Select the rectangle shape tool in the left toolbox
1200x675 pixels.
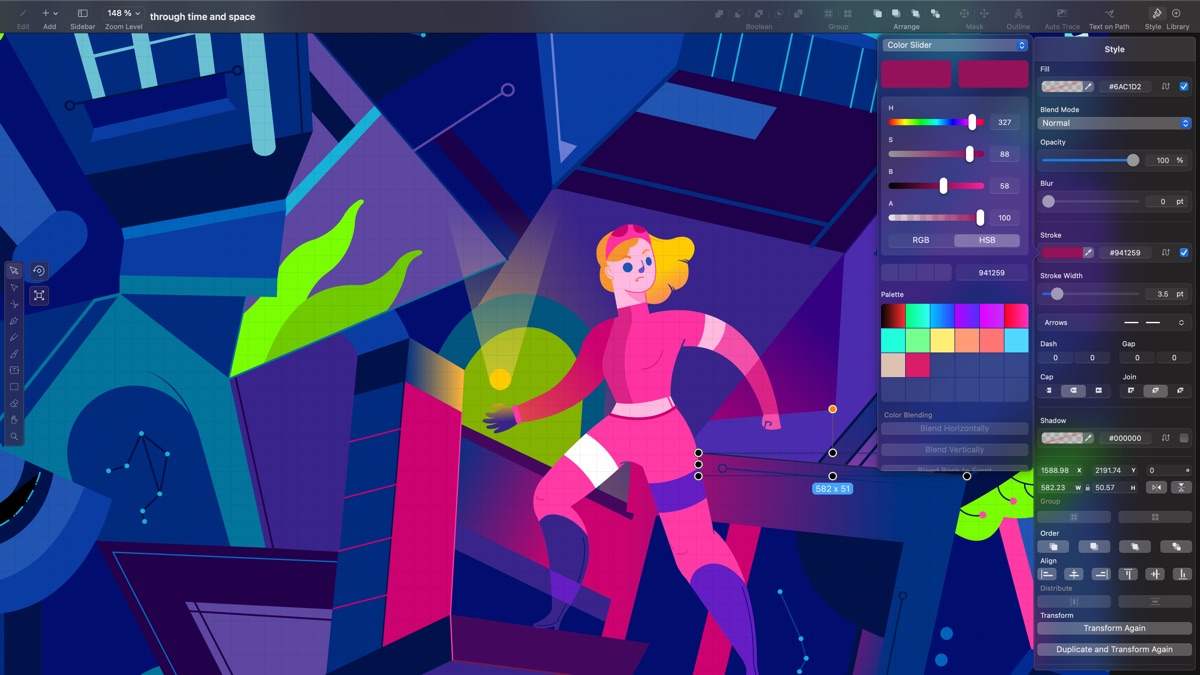coord(14,387)
